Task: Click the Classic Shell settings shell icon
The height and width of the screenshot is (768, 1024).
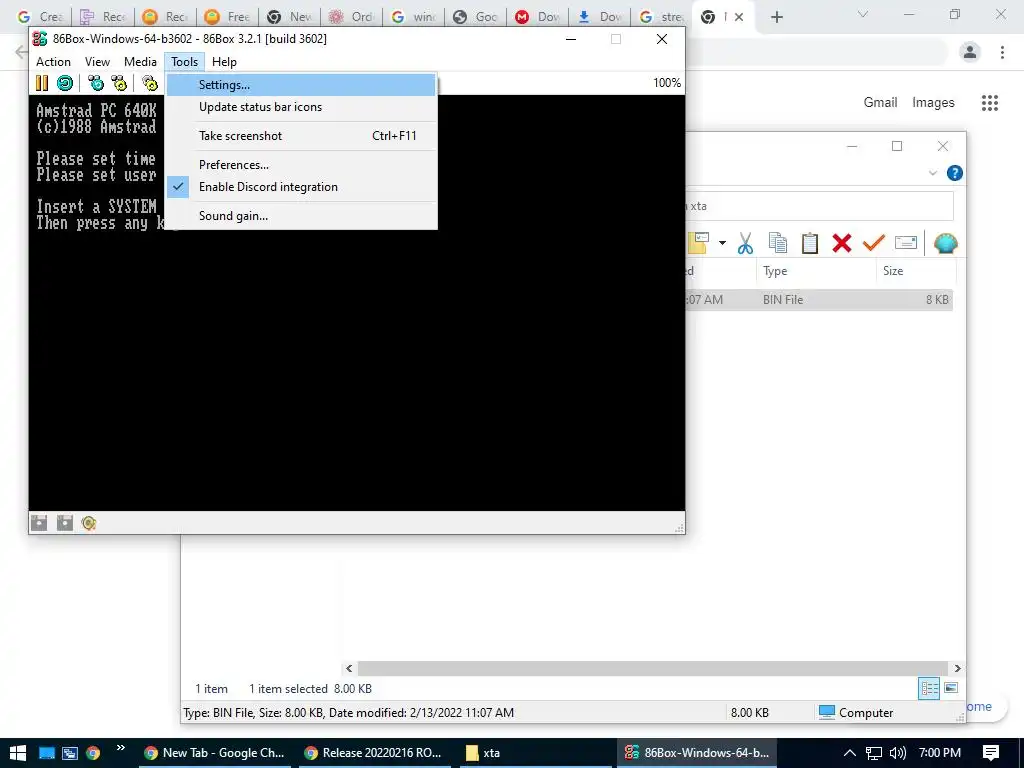Action: [945, 243]
